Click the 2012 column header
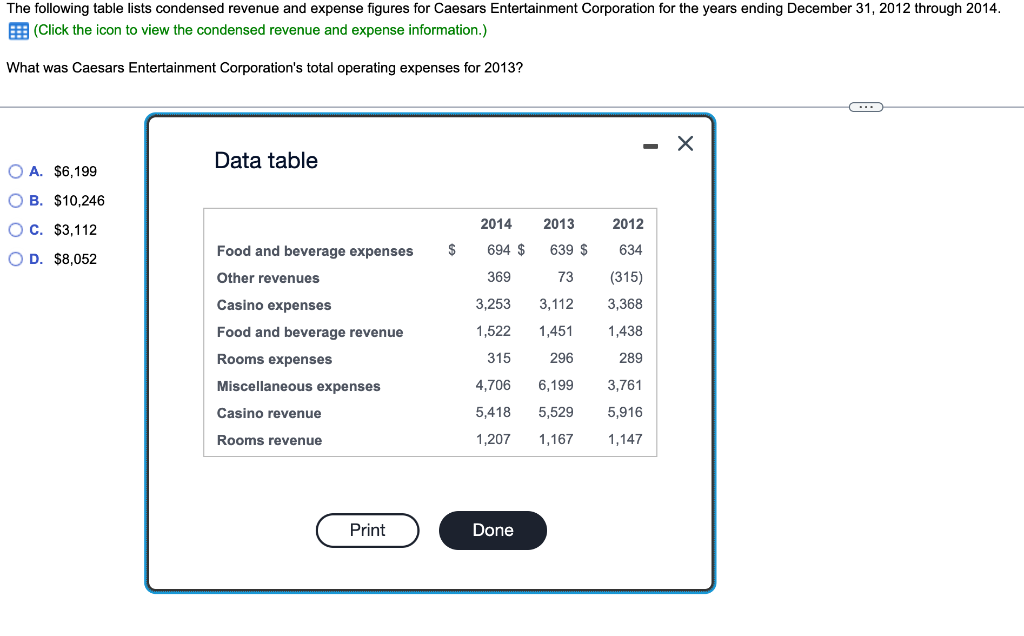Image resolution: width=1024 pixels, height=636 pixels. [628, 224]
